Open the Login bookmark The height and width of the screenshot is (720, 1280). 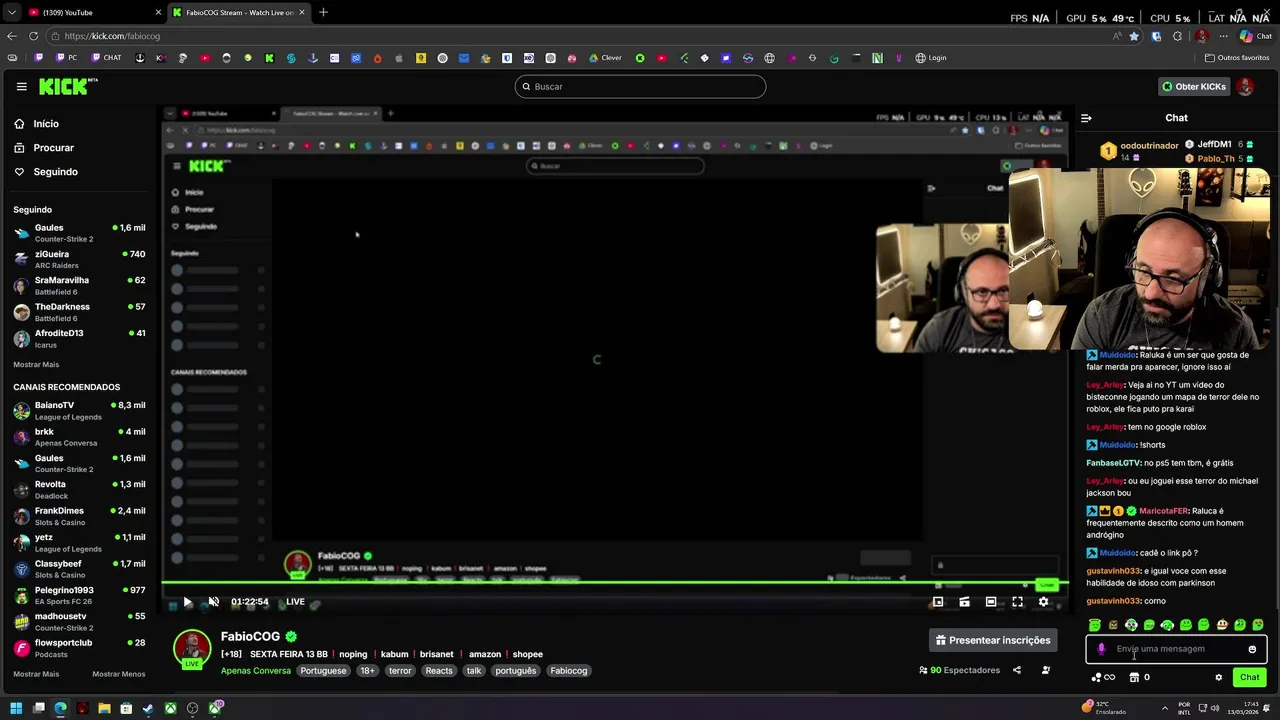(930, 58)
